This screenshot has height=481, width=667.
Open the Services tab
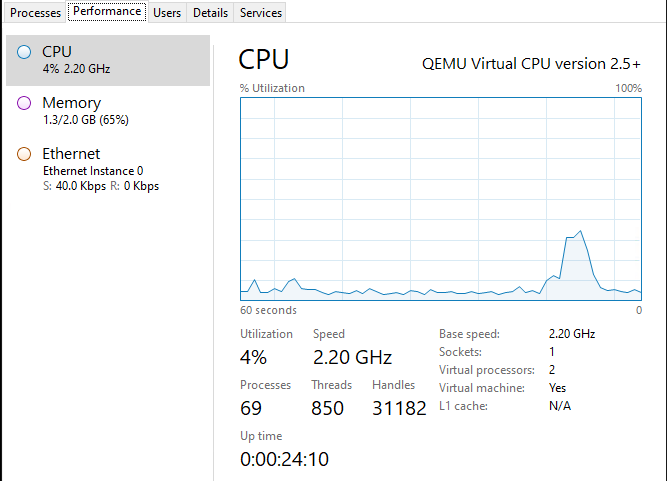[261, 13]
